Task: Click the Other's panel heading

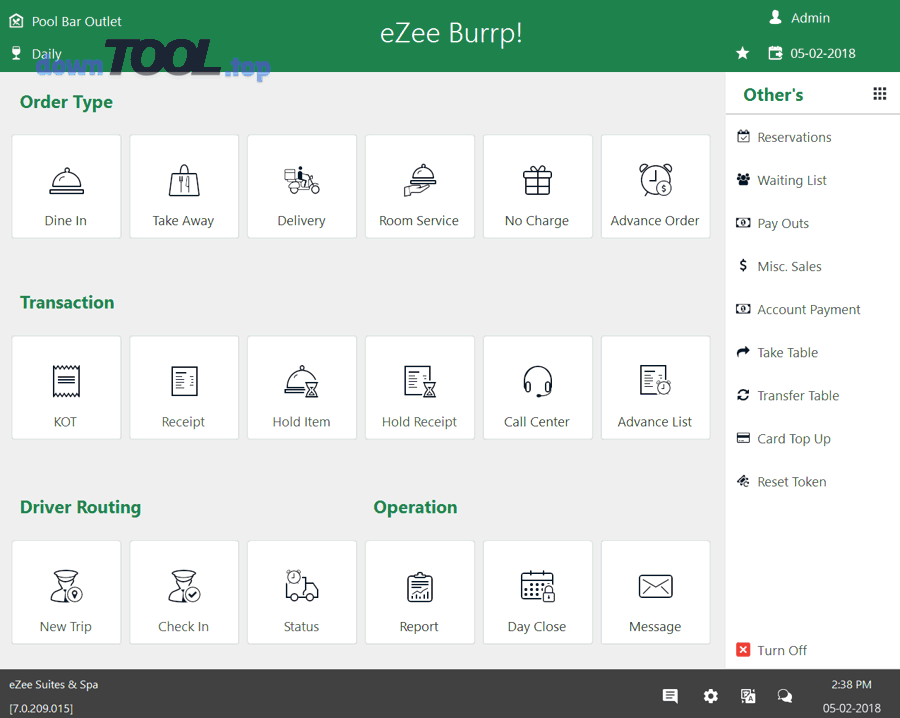Action: pos(773,95)
